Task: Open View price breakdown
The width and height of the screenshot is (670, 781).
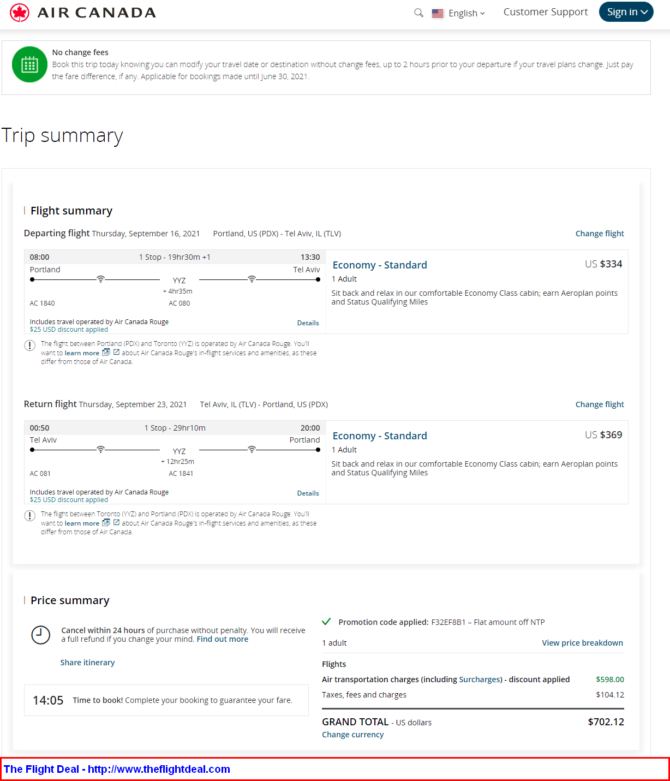Action: click(582, 643)
